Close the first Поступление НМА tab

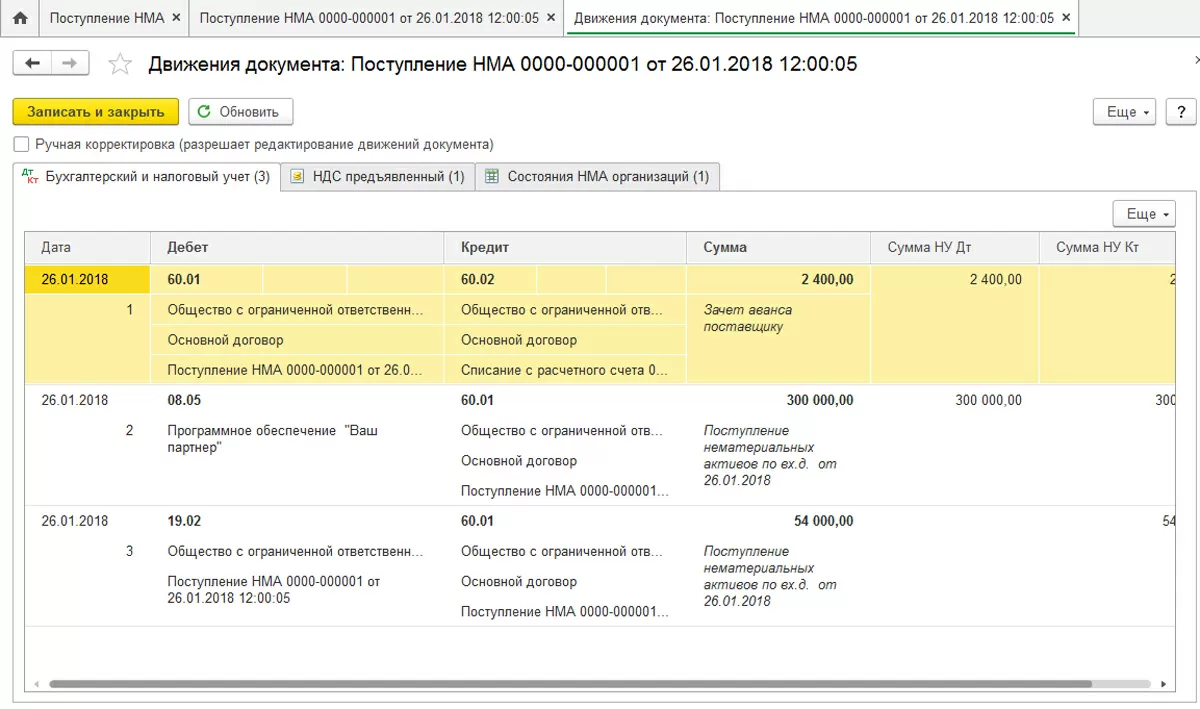pyautogui.click(x=177, y=18)
